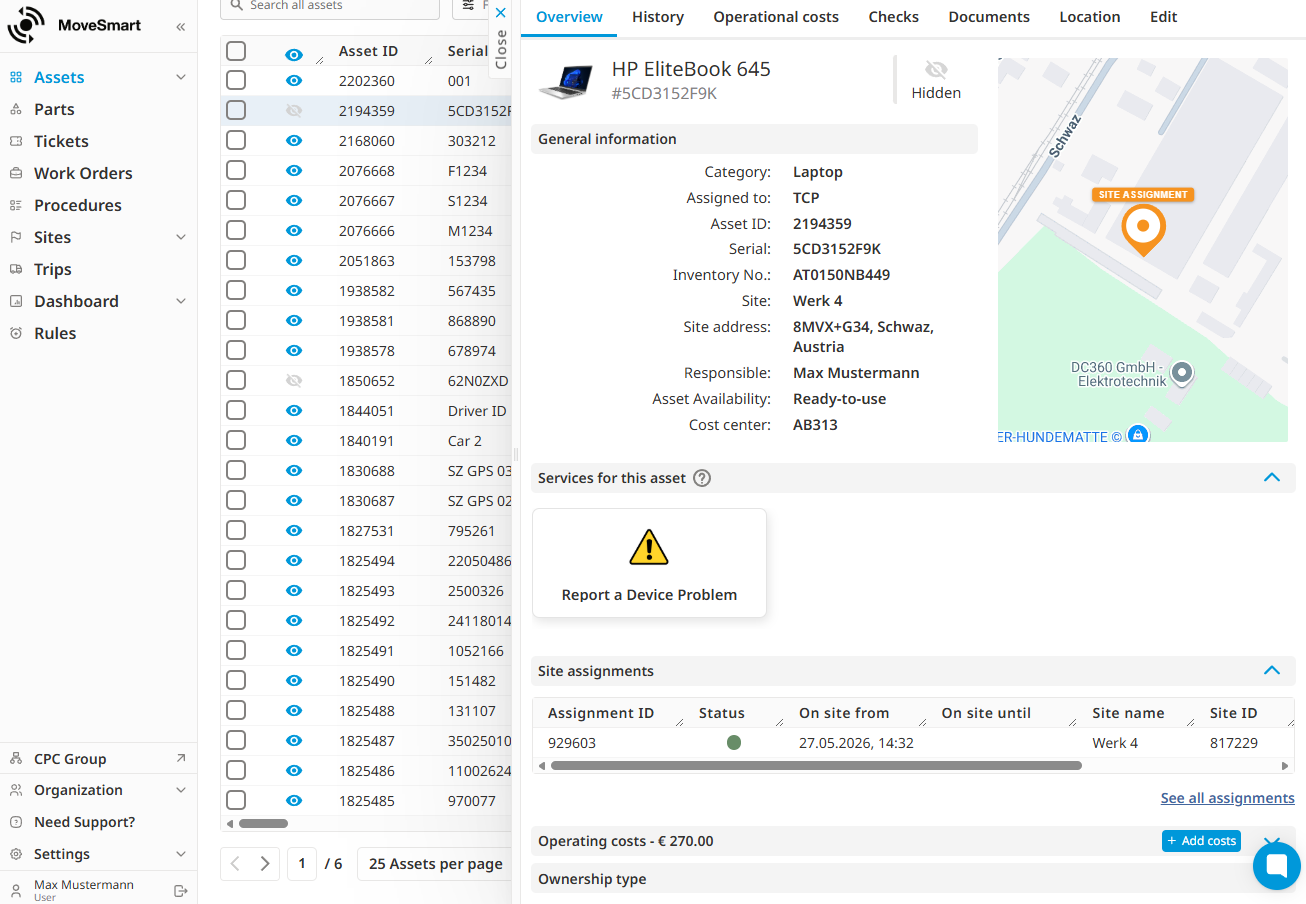Open the Procedures page from sidebar
This screenshot has height=904, width=1306.
pos(78,205)
